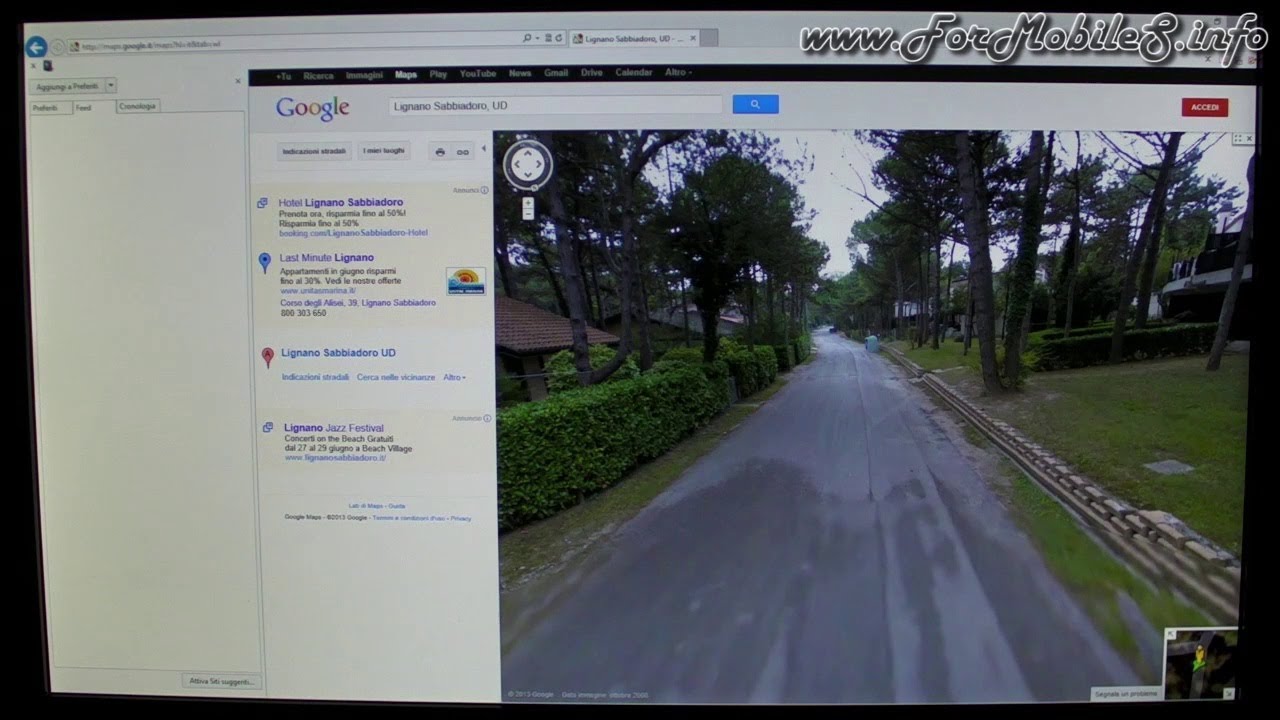Open the Hotel Lignano Sabbiadoro ad link
1280x720 pixels.
pos(341,202)
